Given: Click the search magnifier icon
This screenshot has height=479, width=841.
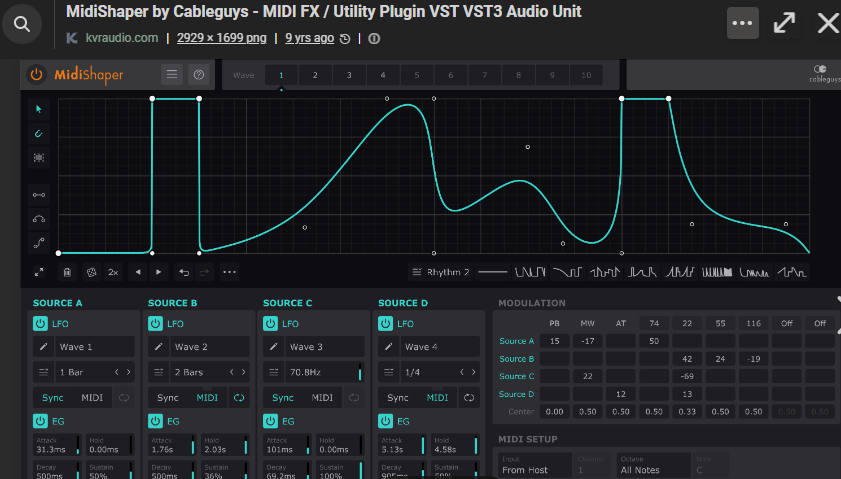Looking at the screenshot, I should coord(21,24).
